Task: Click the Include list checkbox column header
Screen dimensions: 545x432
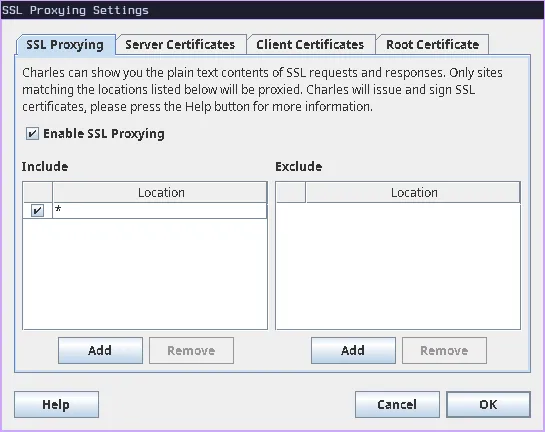Action: click(38, 193)
